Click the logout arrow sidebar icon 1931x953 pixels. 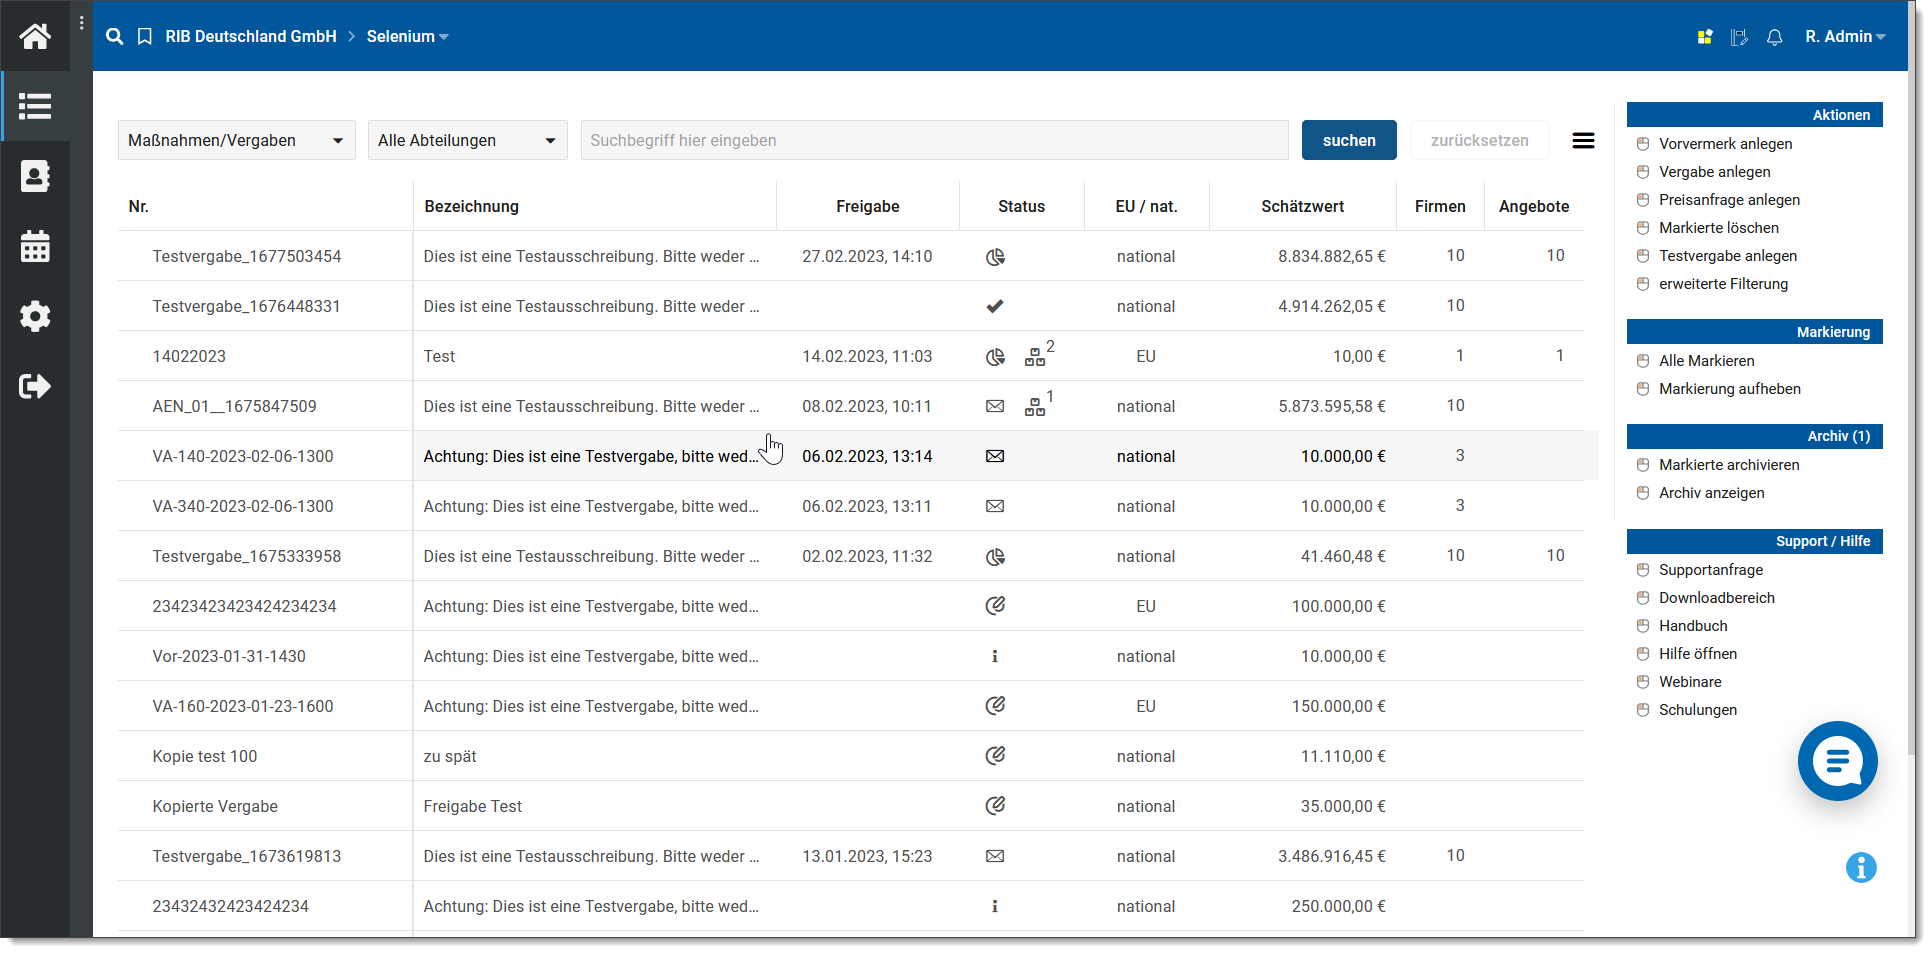(35, 387)
